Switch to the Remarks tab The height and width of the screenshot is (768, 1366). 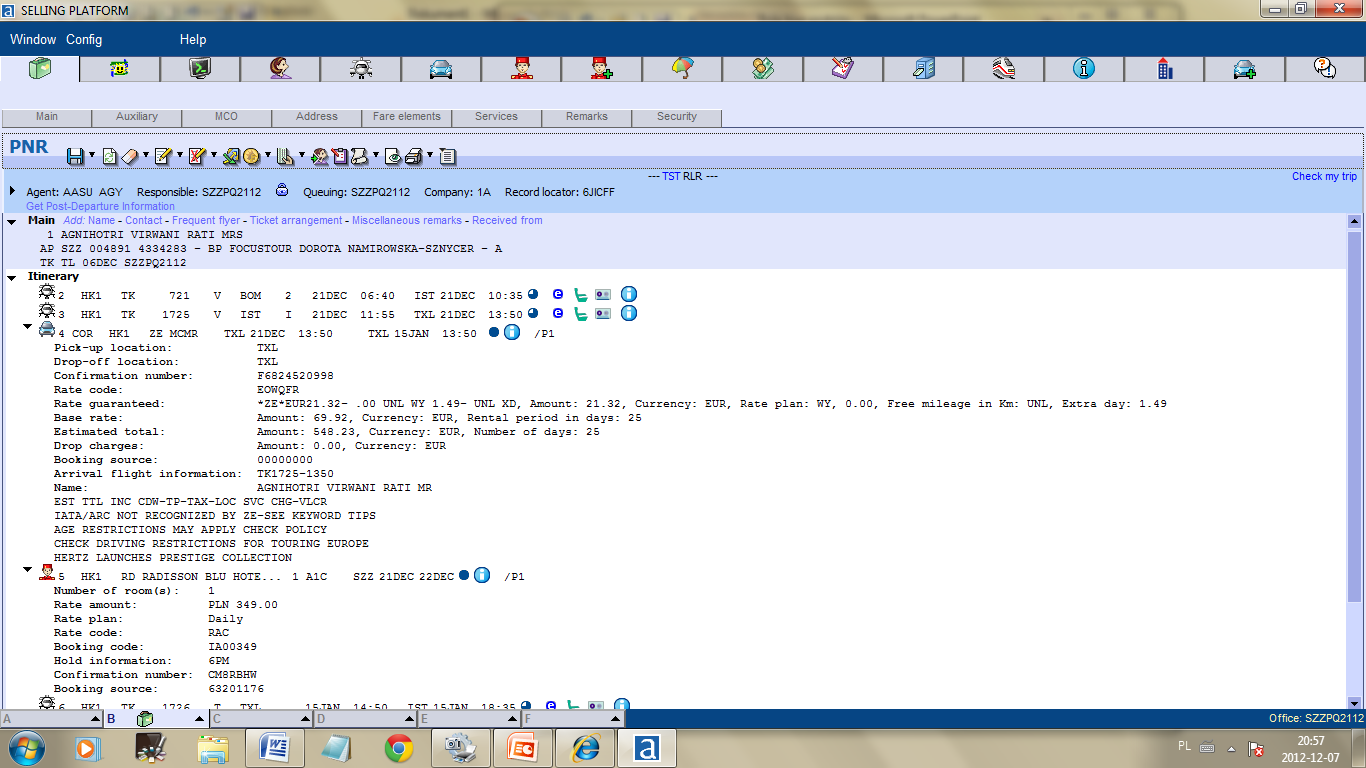tap(587, 117)
